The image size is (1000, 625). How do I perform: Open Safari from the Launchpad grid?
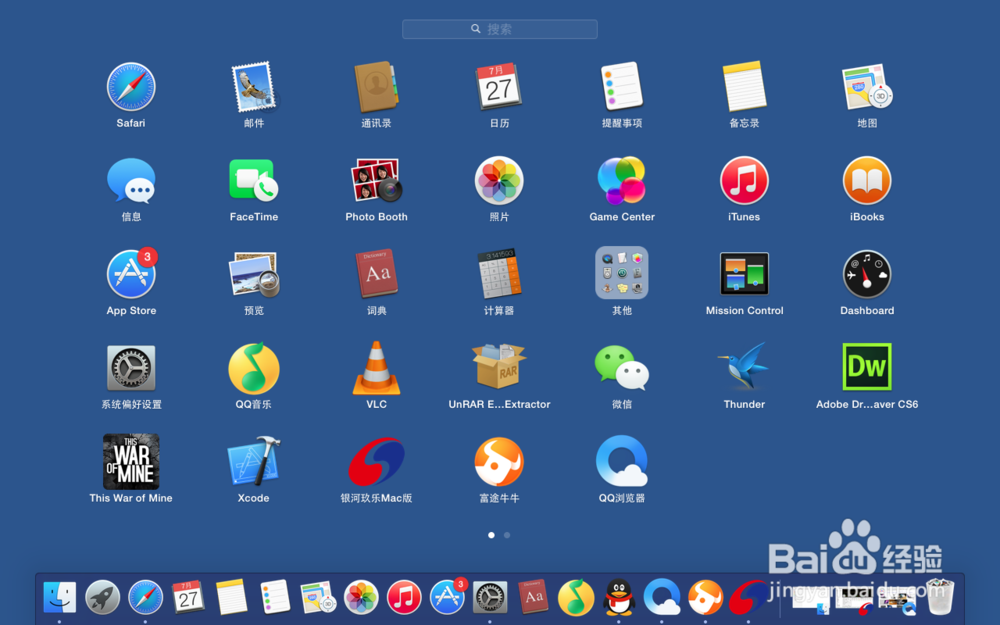pos(131,87)
